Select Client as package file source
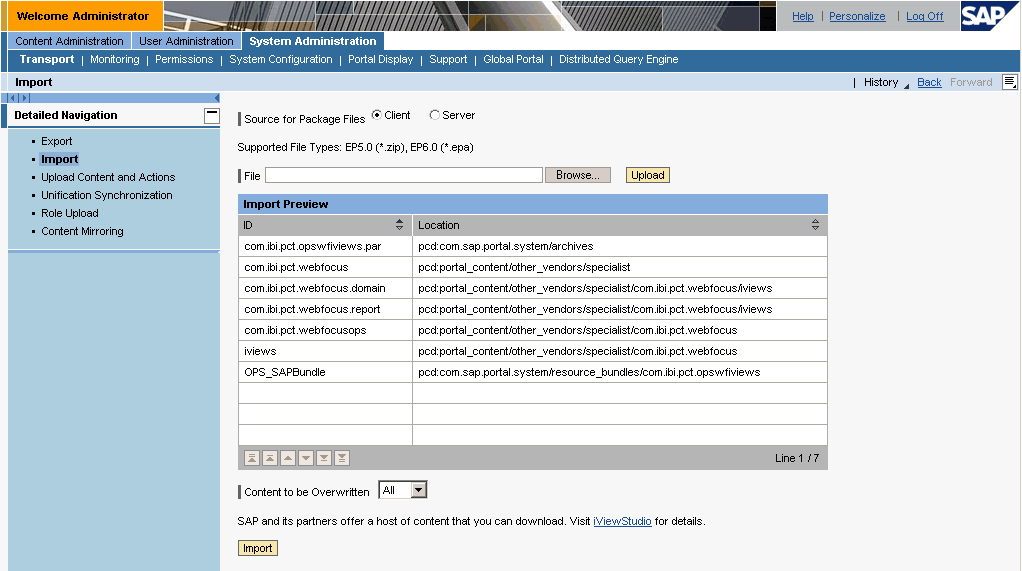Screen dimensions: 1022x571 click(x=377, y=115)
